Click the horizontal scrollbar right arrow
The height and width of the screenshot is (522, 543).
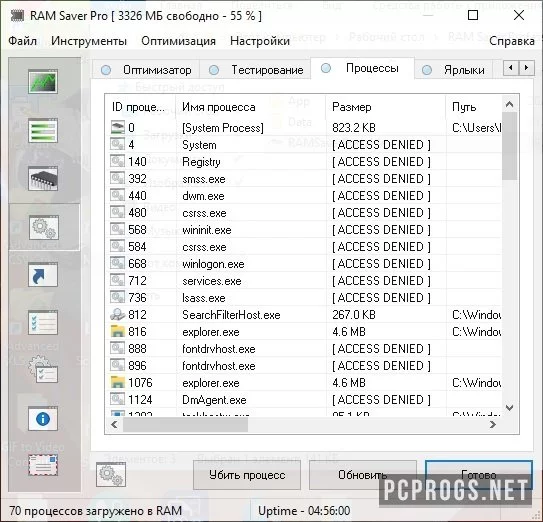[492, 424]
